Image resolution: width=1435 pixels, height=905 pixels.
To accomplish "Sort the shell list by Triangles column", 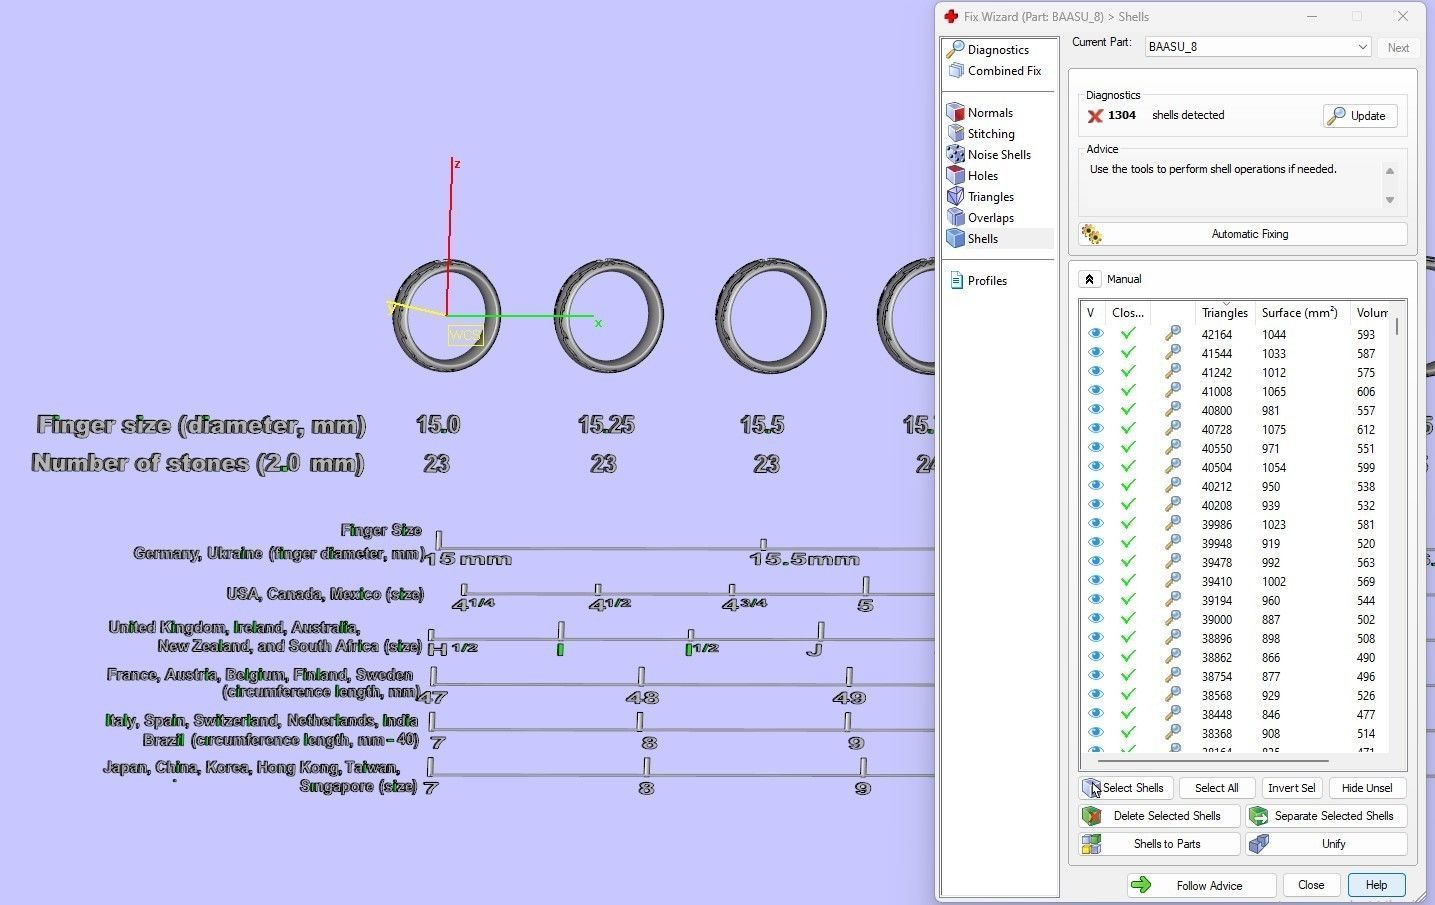I will click(1224, 313).
